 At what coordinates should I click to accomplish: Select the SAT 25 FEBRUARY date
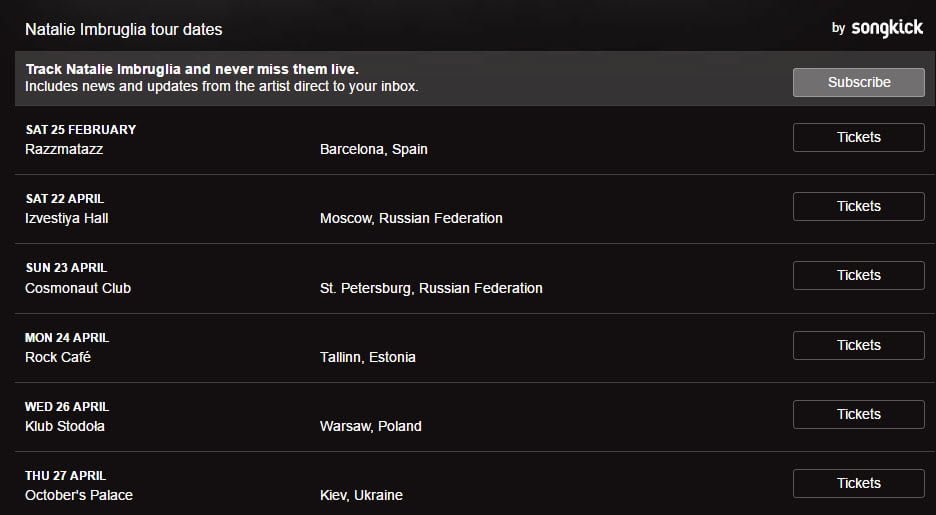click(81, 129)
